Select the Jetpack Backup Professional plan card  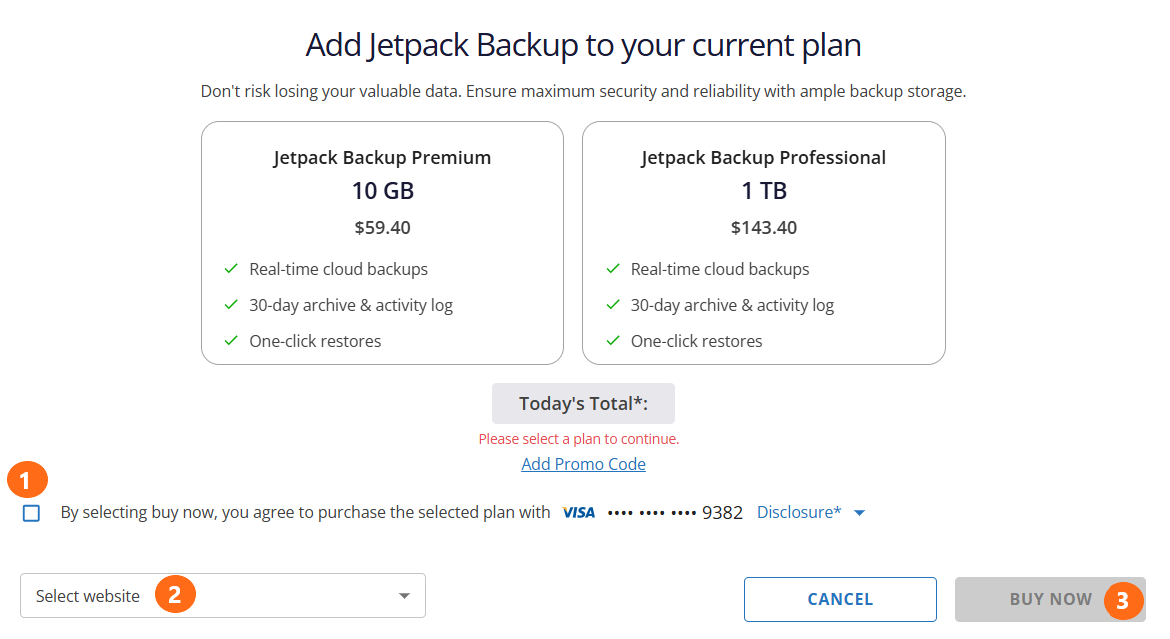pyautogui.click(x=763, y=242)
